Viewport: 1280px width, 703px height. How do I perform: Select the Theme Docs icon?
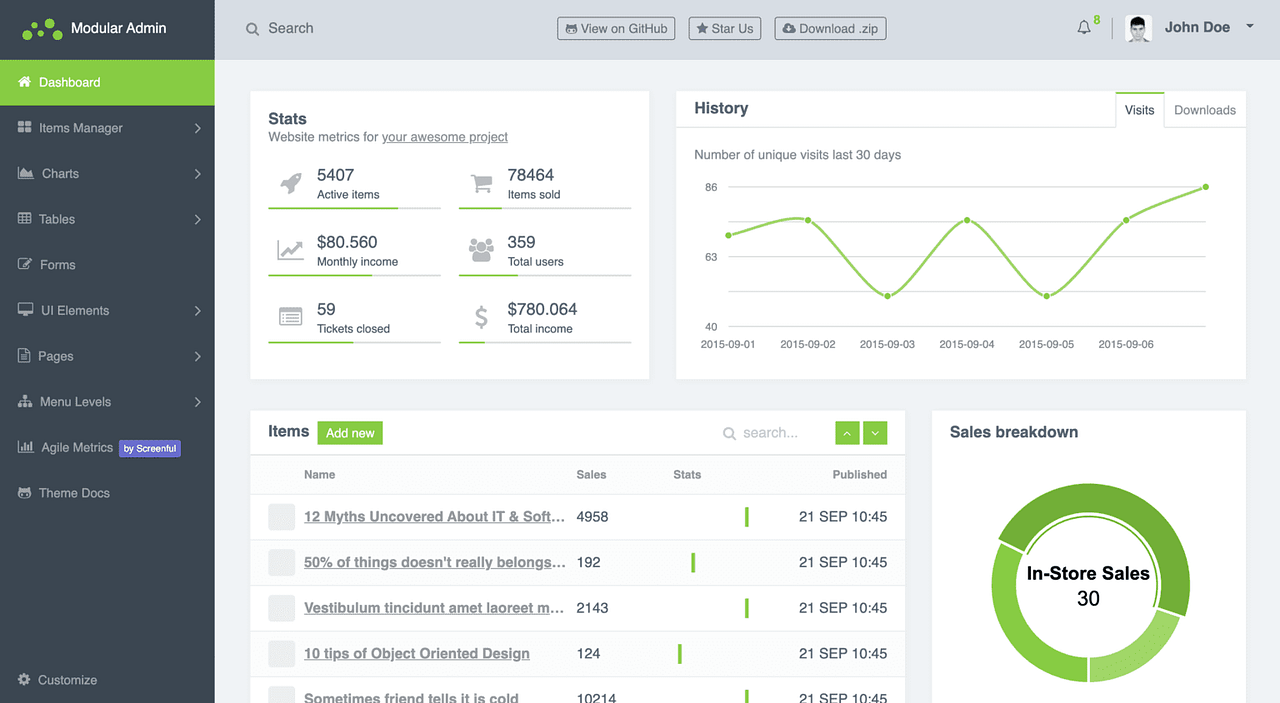click(x=25, y=492)
